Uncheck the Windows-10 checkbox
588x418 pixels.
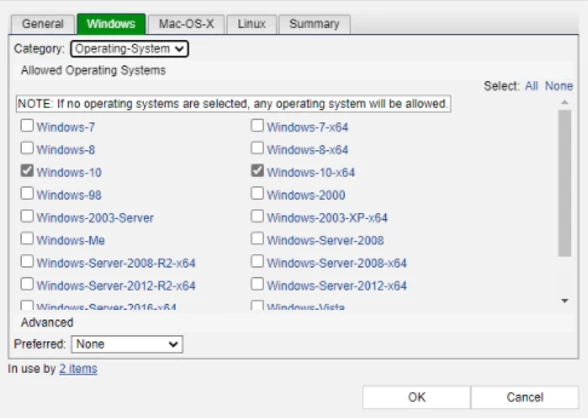pyautogui.click(x=27, y=171)
